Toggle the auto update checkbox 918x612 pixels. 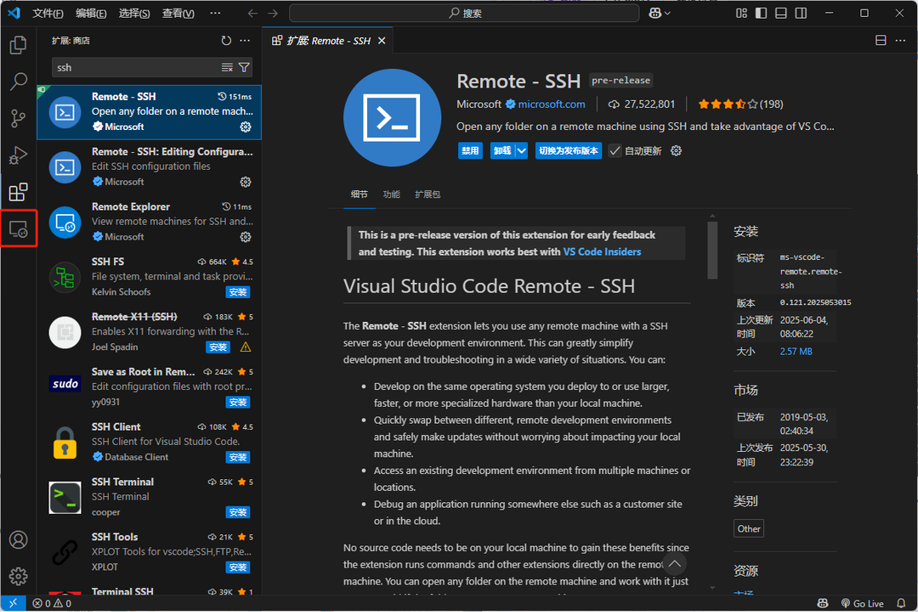615,151
